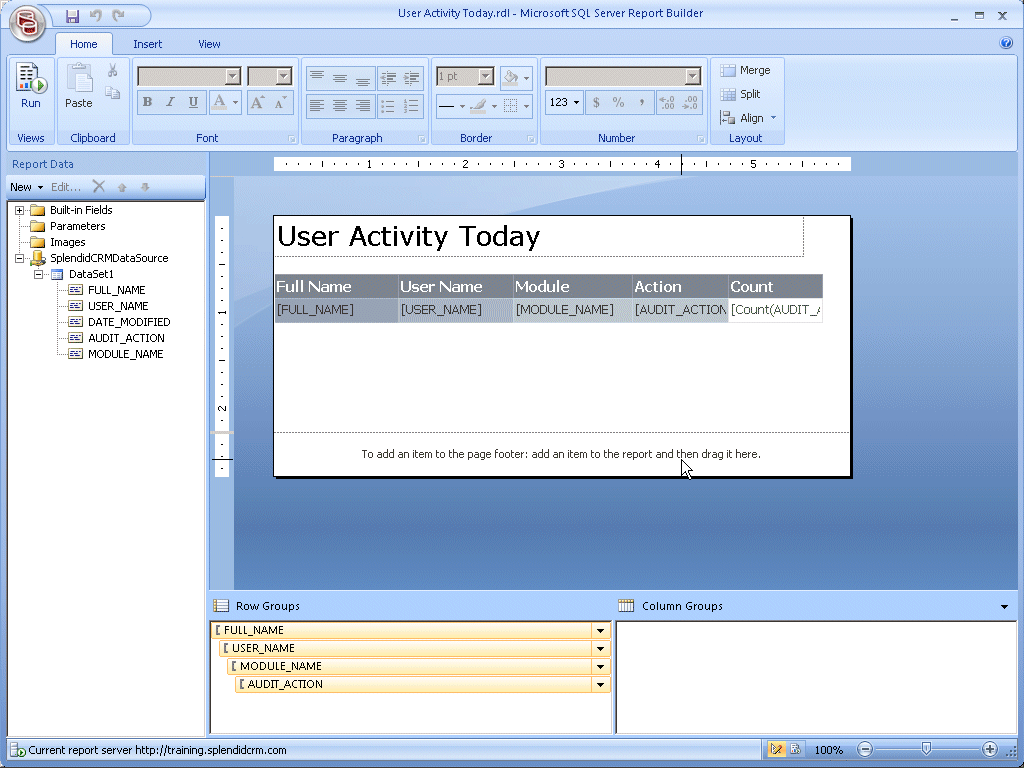Run the report preview
Viewport: 1024px width, 768px height.
(31, 86)
